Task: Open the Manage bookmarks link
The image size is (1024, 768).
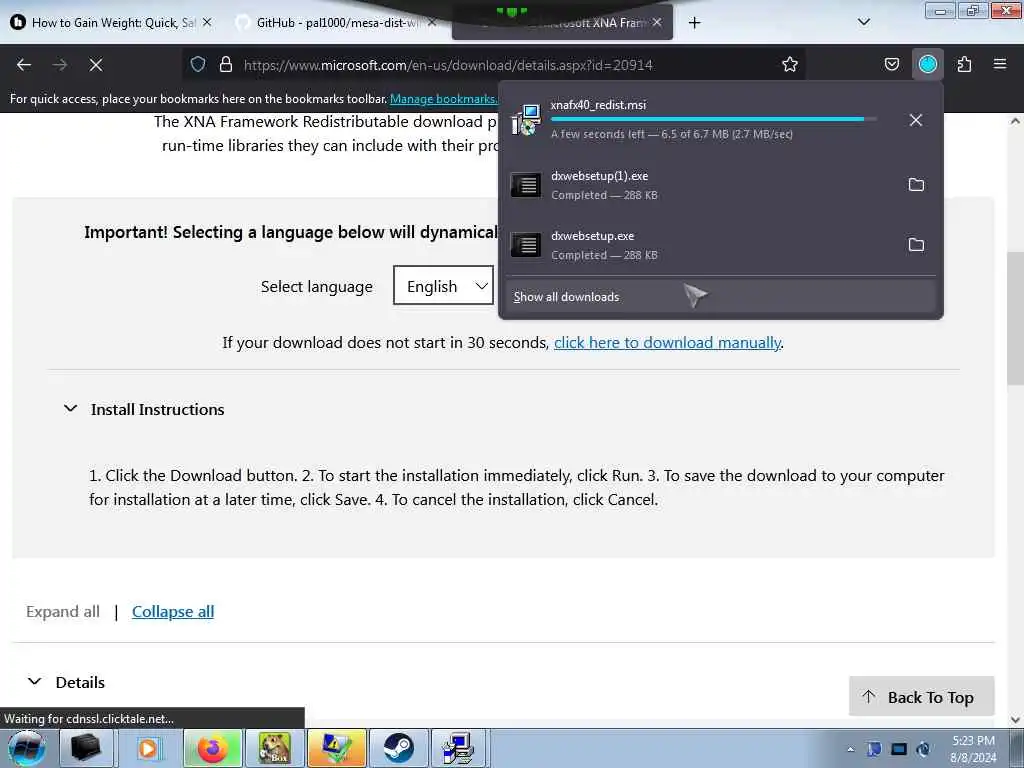Action: [444, 99]
